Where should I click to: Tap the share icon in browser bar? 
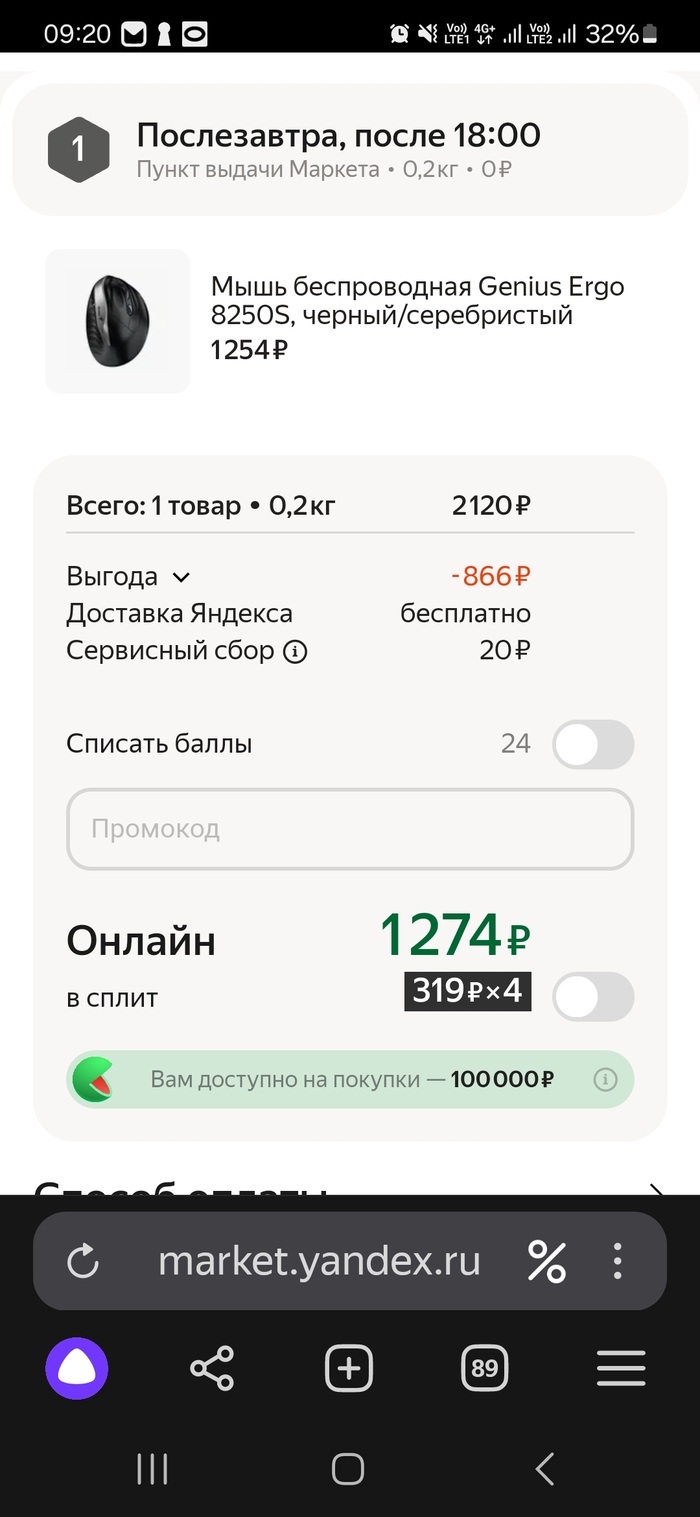pyautogui.click(x=212, y=1368)
